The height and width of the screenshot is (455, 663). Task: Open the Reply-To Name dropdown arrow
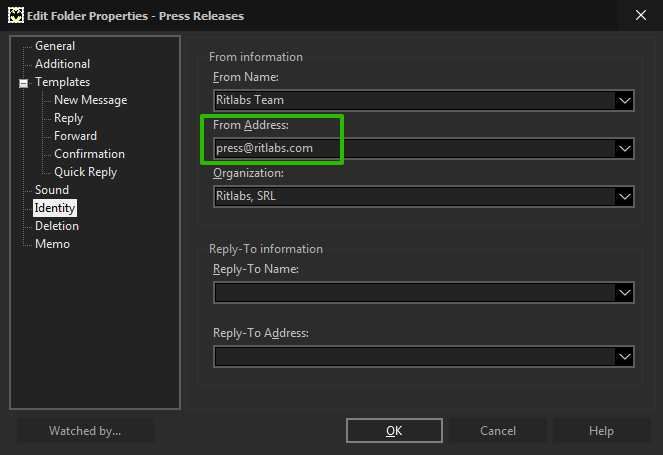point(625,292)
